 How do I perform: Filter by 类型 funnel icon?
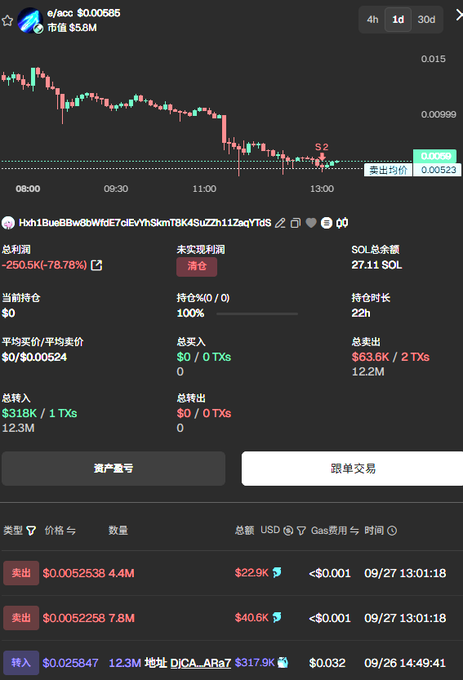[31, 530]
